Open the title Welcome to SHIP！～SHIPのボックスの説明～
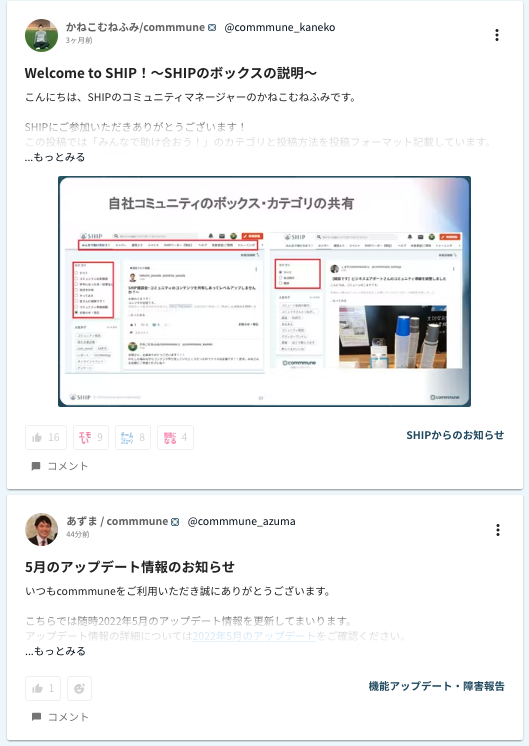Screen dimensions: 529x746 pyautogui.click(x=171, y=73)
